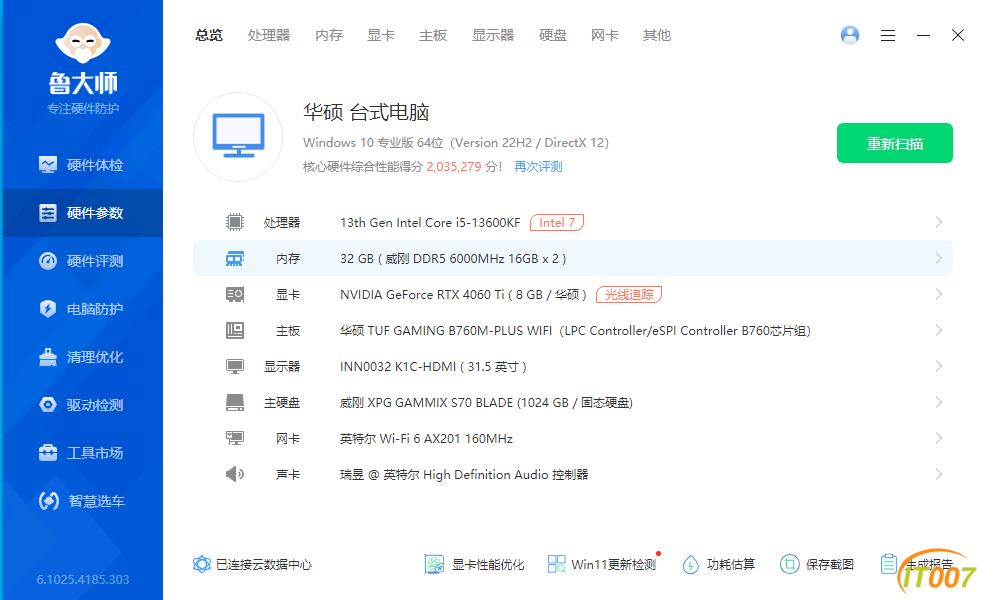This screenshot has width=982, height=600.
Task: Open 驱动检测 driver check
Action: 81,405
